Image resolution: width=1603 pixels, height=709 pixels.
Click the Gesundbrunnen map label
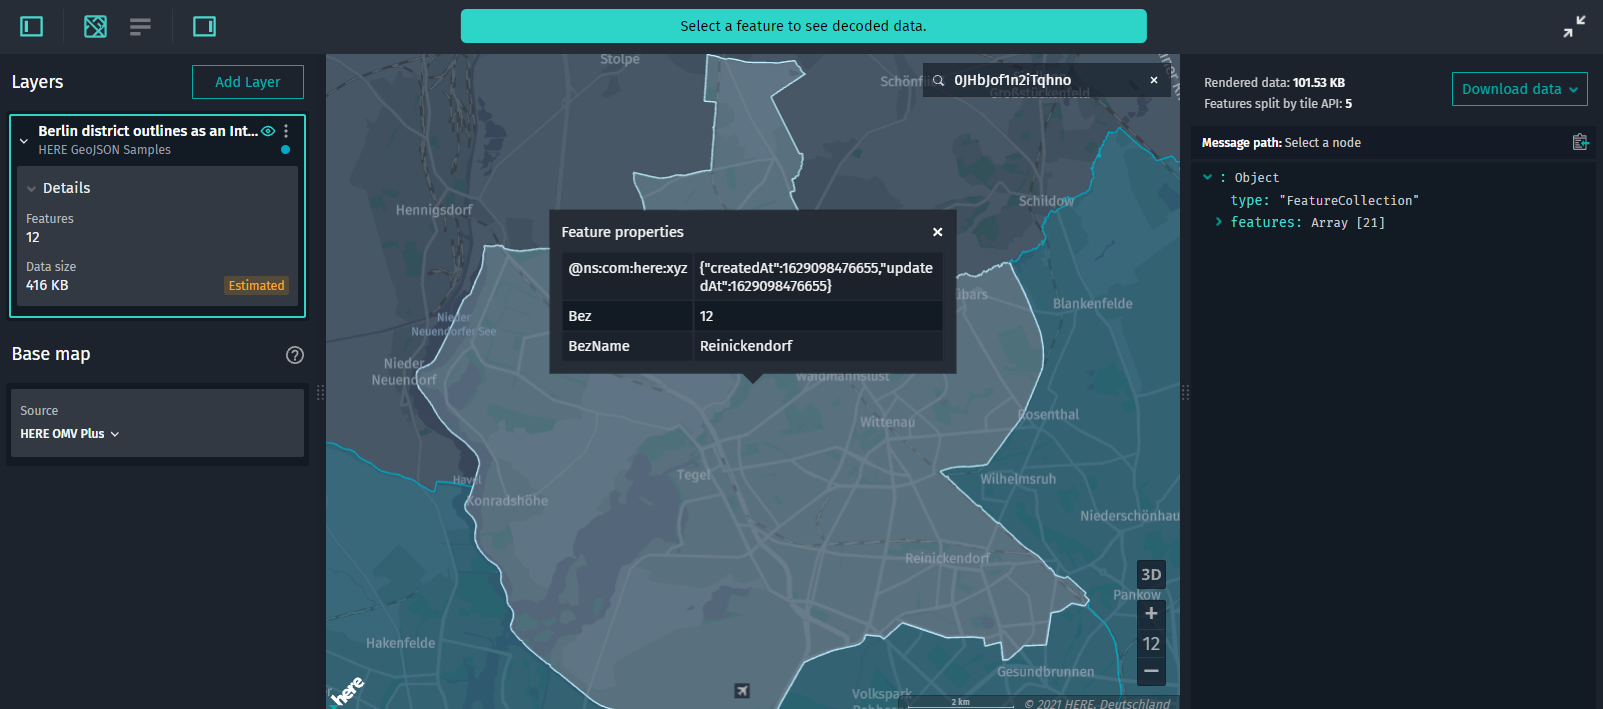[1045, 672]
